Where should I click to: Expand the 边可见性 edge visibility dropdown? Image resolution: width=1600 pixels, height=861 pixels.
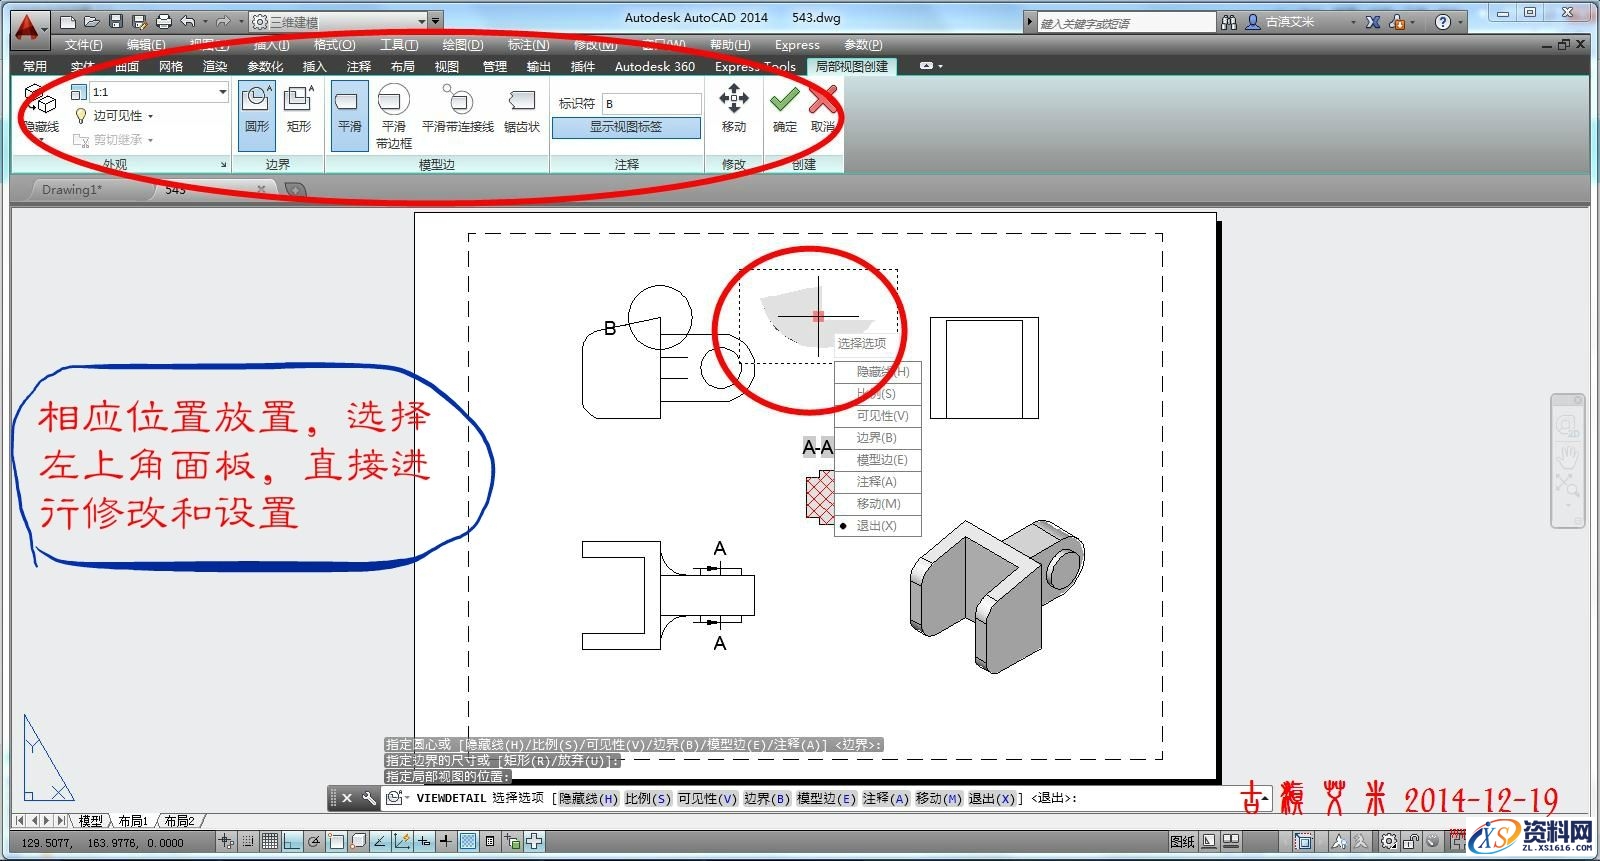[150, 116]
